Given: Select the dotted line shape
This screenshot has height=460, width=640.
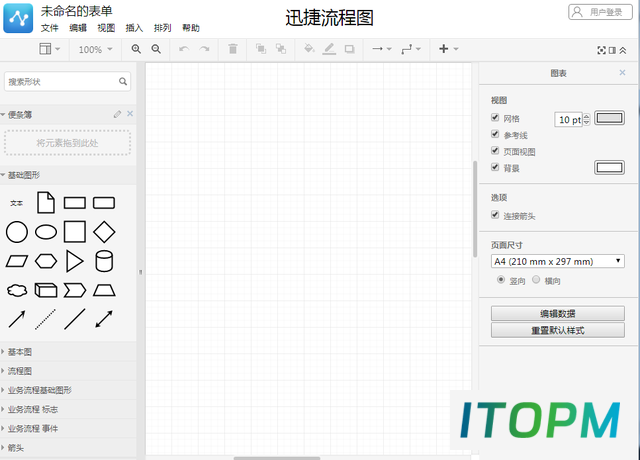Looking at the screenshot, I should pos(46,319).
